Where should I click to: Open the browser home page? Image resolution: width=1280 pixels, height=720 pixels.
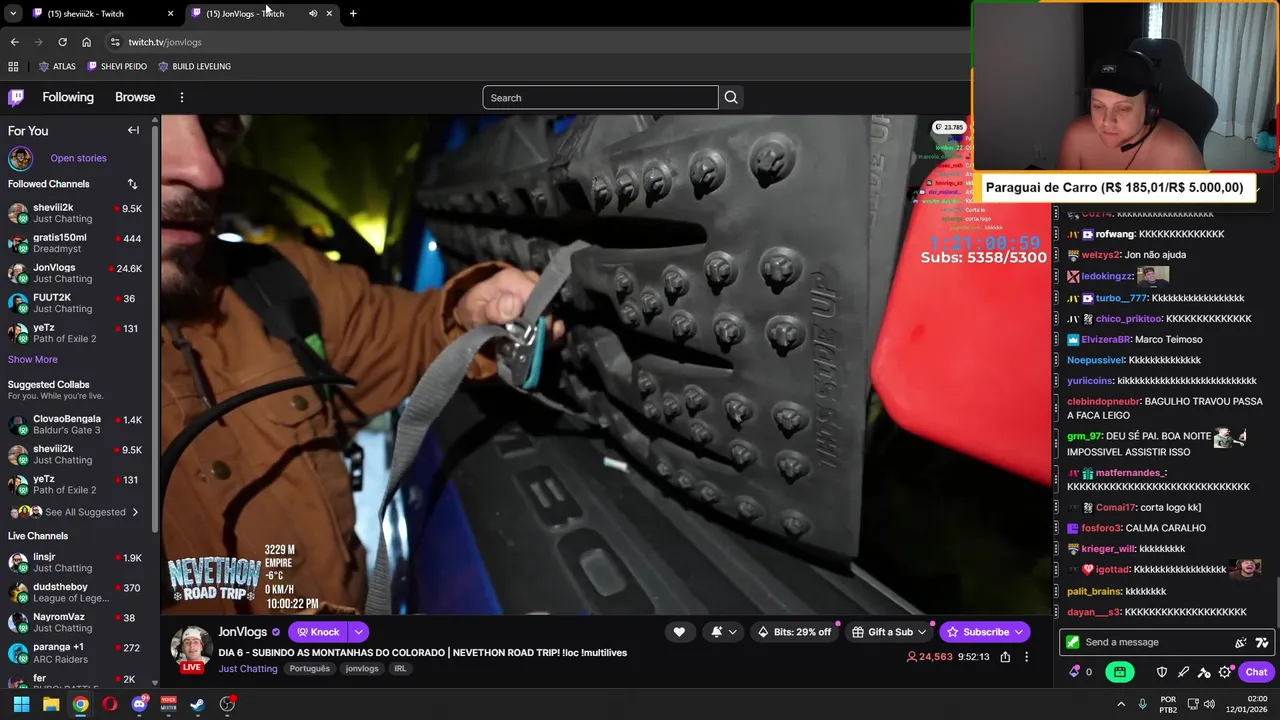tap(86, 42)
